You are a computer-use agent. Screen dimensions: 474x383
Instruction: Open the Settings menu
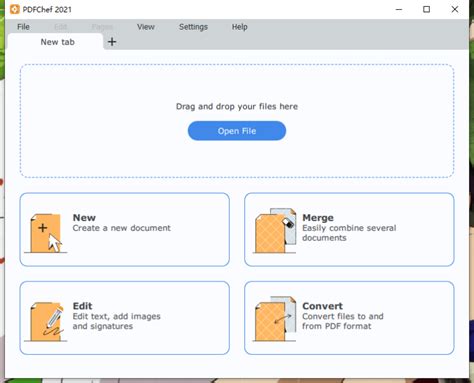[193, 27]
